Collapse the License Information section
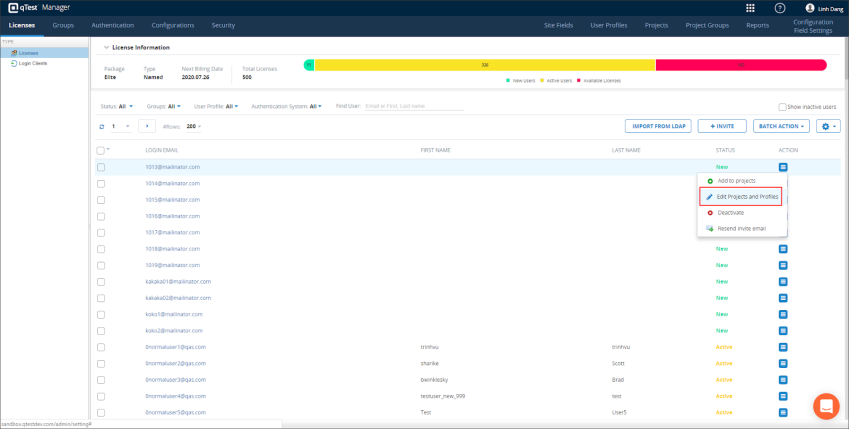The height and width of the screenshot is (429, 849). click(x=106, y=47)
